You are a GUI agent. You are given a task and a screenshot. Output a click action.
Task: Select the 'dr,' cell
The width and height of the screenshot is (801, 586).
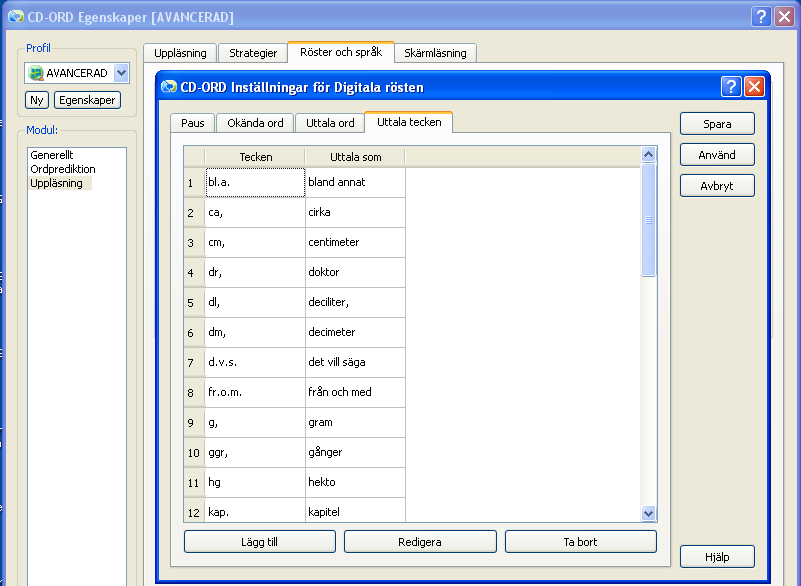(x=255, y=272)
